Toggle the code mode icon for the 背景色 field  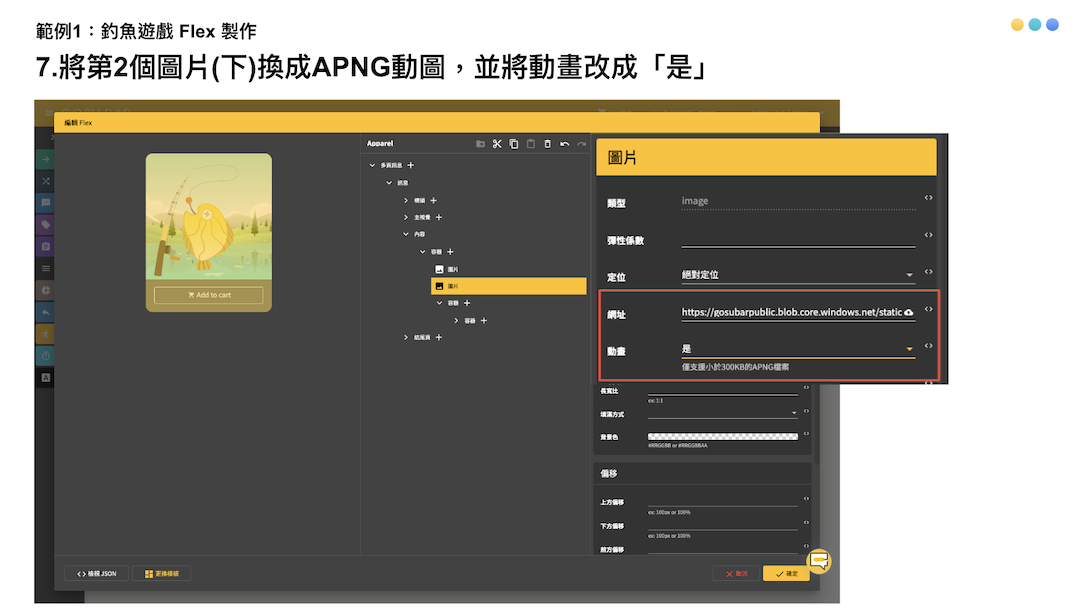click(807, 434)
